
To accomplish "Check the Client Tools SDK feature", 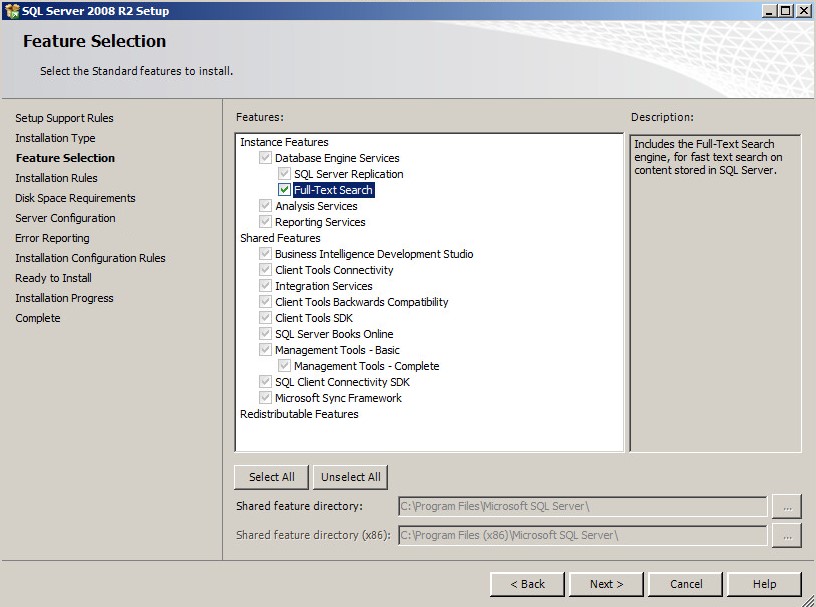I will point(265,317).
